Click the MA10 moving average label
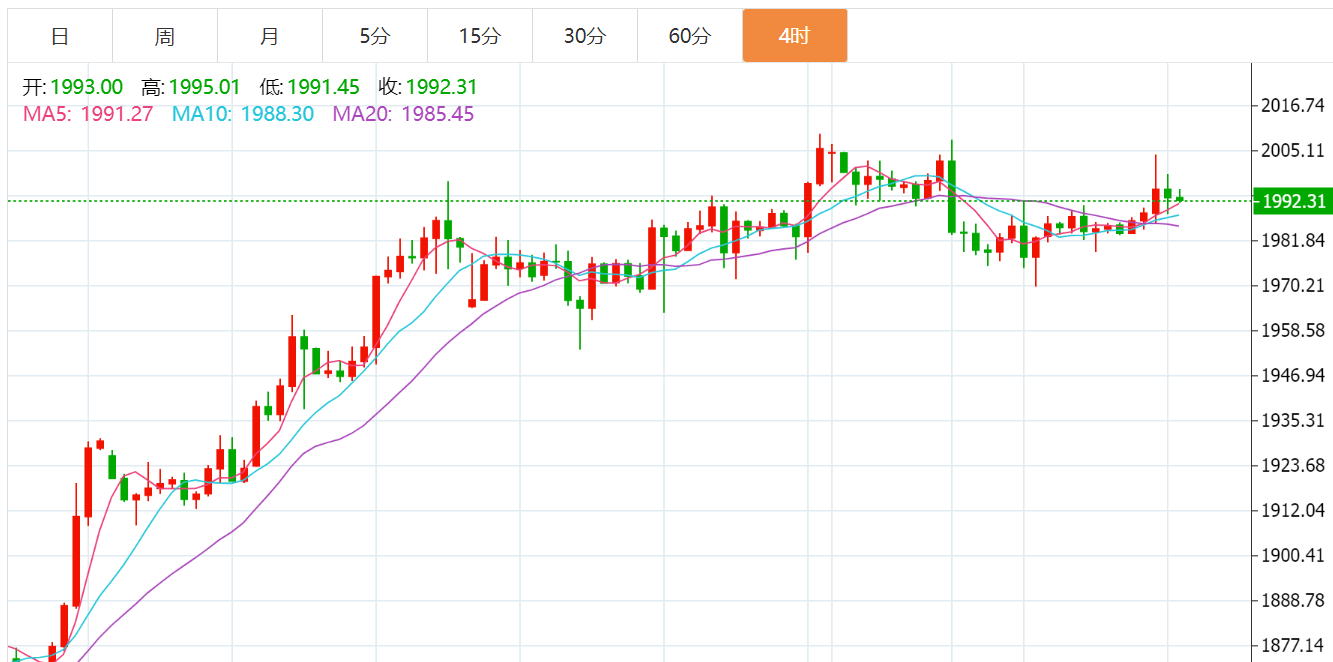The height and width of the screenshot is (662, 1333). click(242, 114)
